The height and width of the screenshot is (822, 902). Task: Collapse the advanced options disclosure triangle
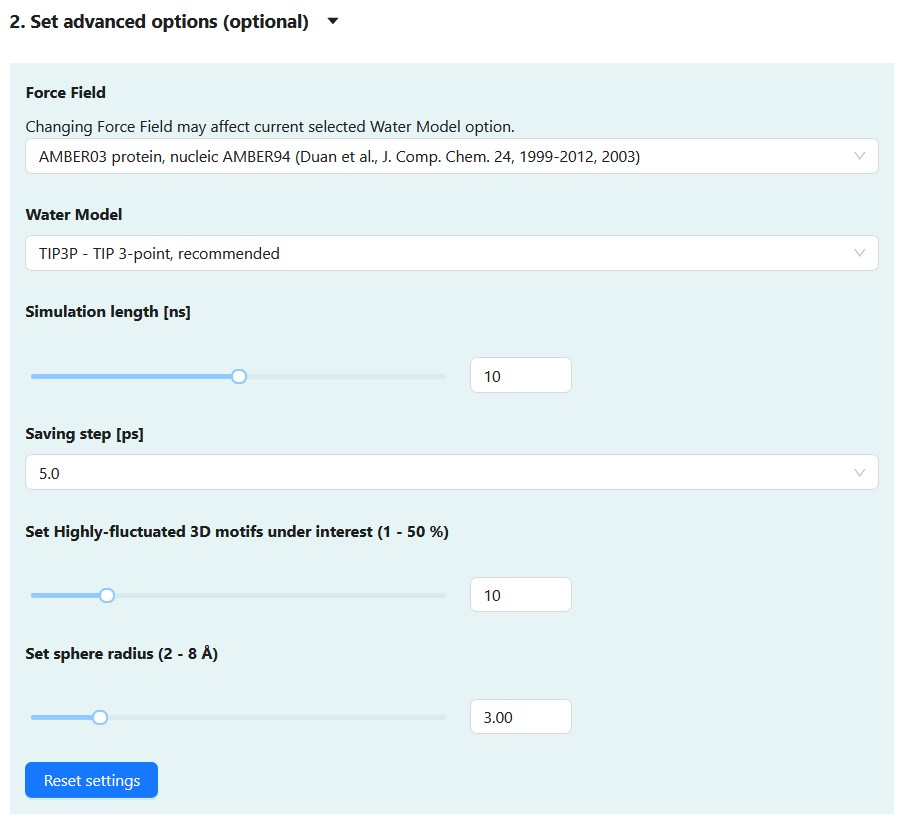click(x=333, y=21)
